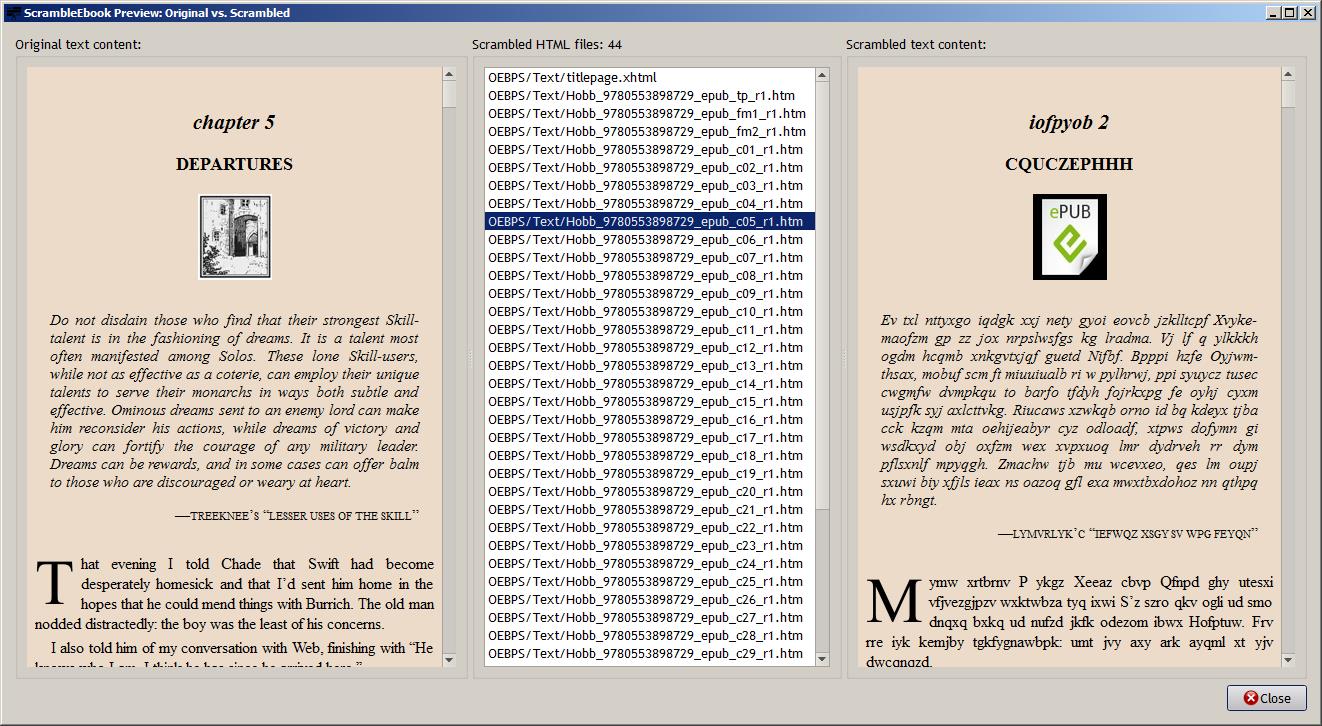This screenshot has height=726, width=1322.
Task: Click the up arrow of scrambled text scrollbar
Action: click(x=1287, y=75)
